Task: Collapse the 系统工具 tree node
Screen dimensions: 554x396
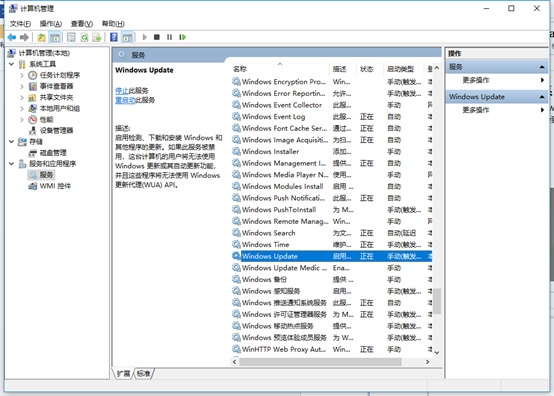Action: [x=12, y=64]
